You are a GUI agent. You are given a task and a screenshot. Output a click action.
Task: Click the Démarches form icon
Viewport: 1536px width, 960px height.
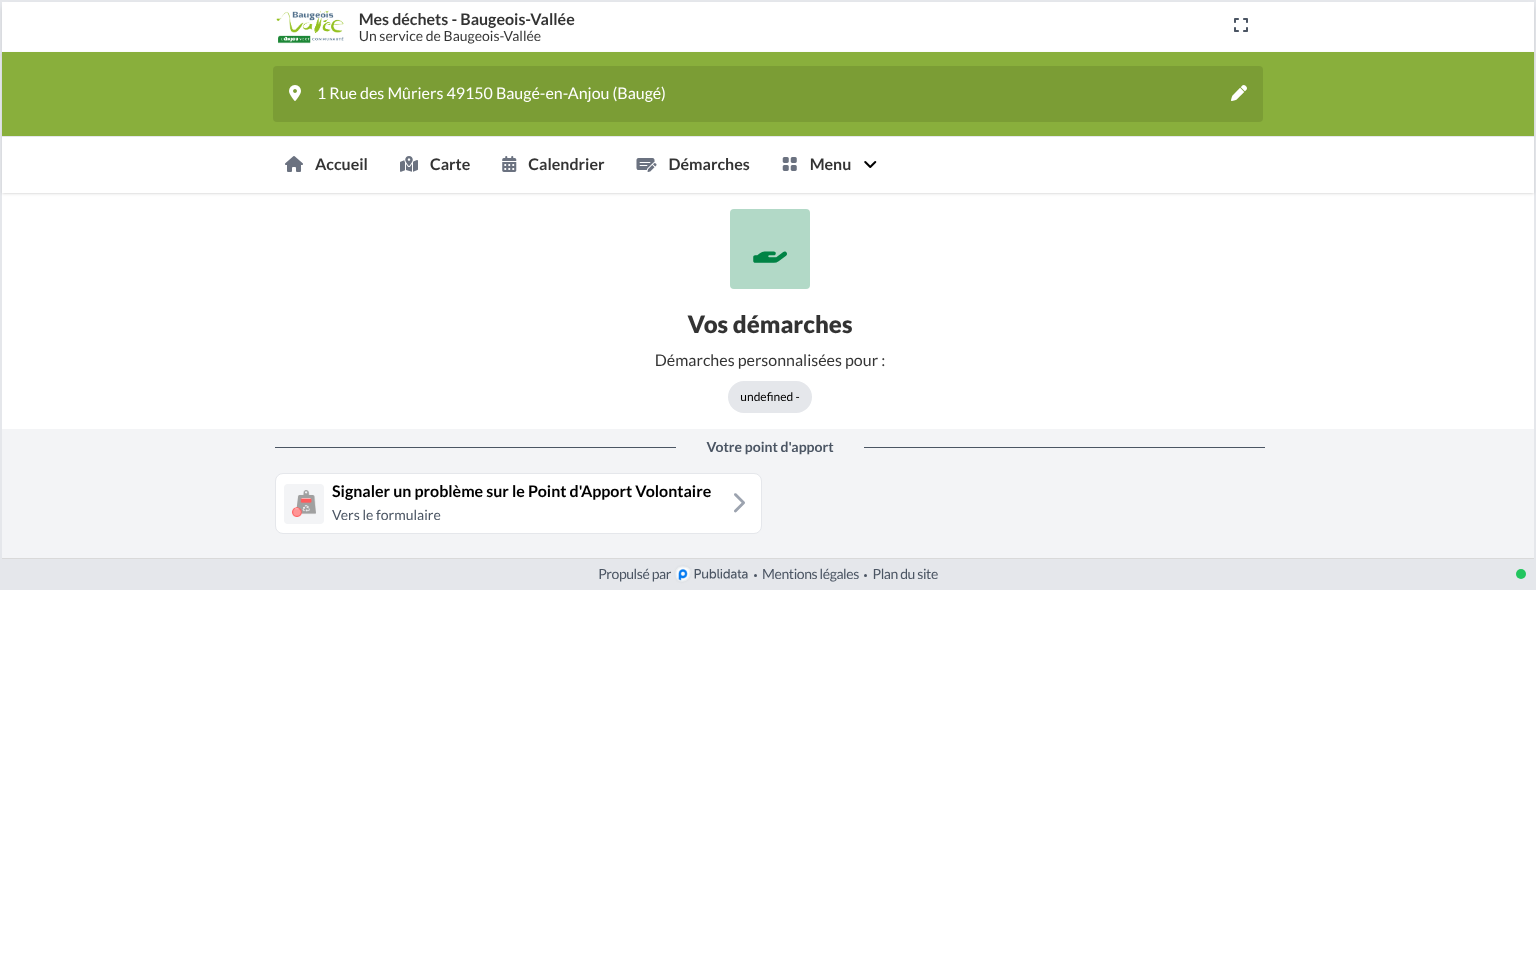click(x=646, y=164)
